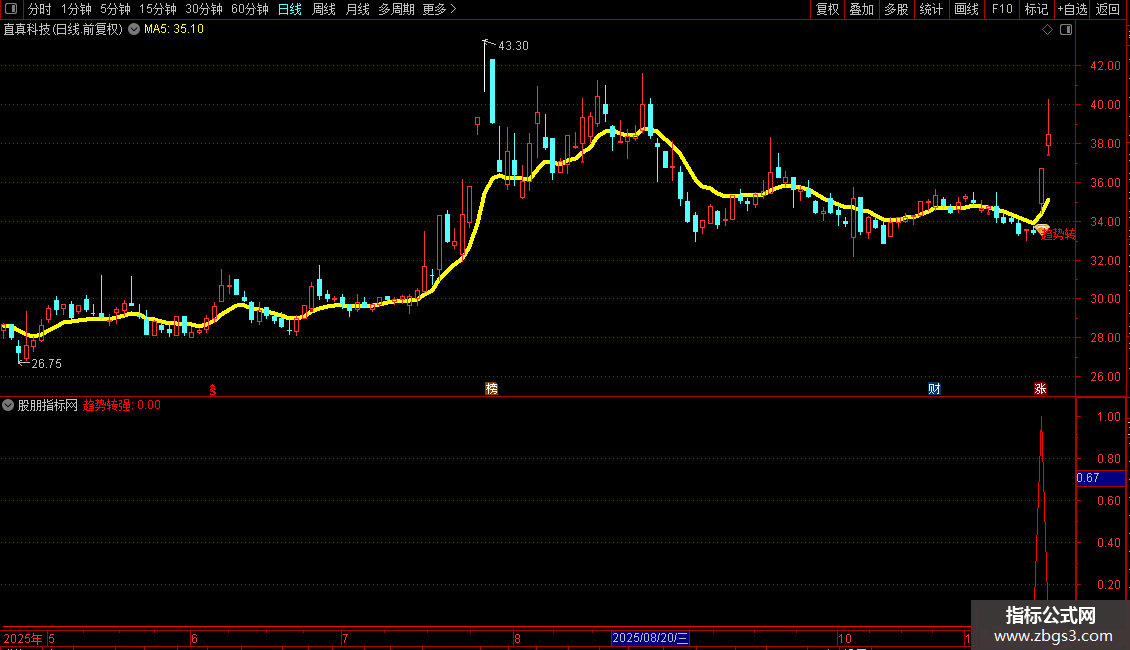Screen dimensions: 1130x650
Task: Click the month 10 timeline marker
Action: (845, 638)
